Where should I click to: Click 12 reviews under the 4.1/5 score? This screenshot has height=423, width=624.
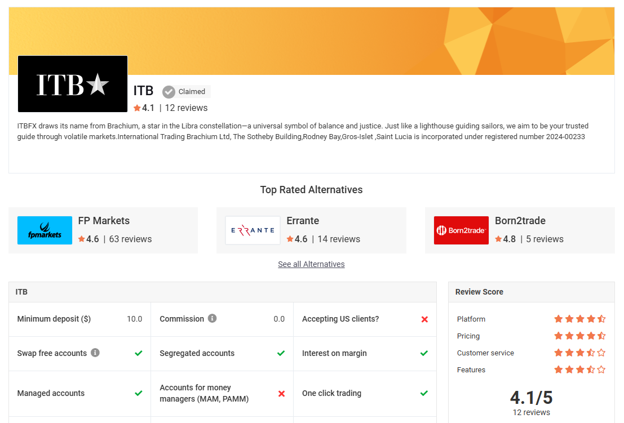coord(532,412)
